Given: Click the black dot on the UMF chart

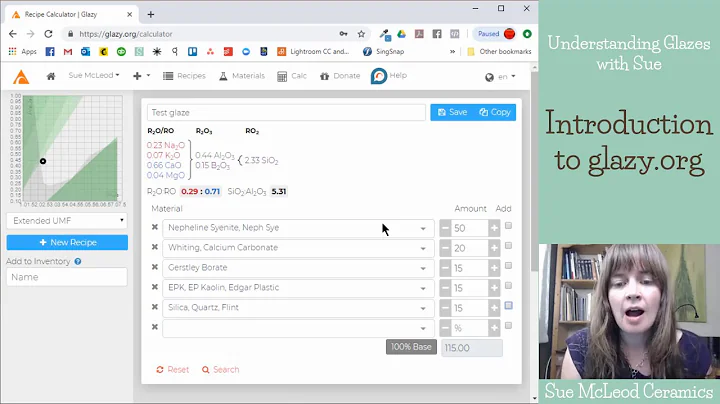Looking at the screenshot, I should [x=43, y=161].
